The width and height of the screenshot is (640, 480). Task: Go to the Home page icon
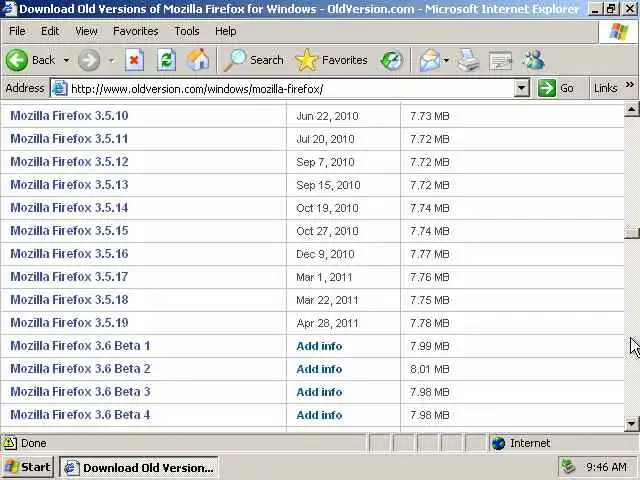198,60
